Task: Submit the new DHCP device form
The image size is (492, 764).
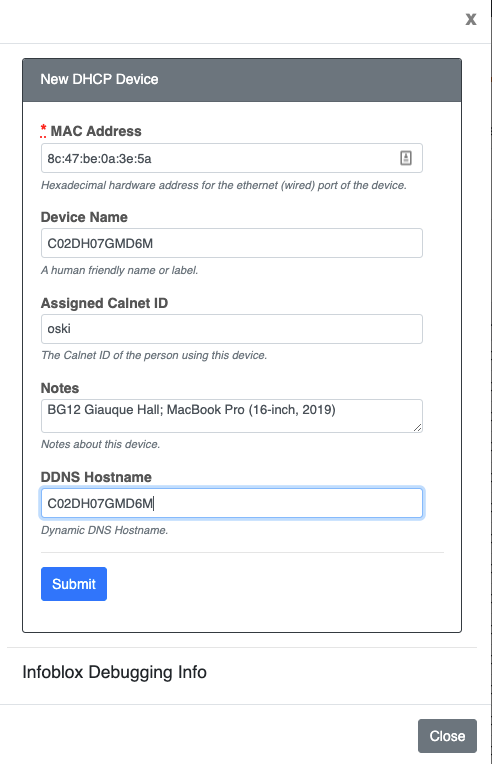Action: click(74, 584)
